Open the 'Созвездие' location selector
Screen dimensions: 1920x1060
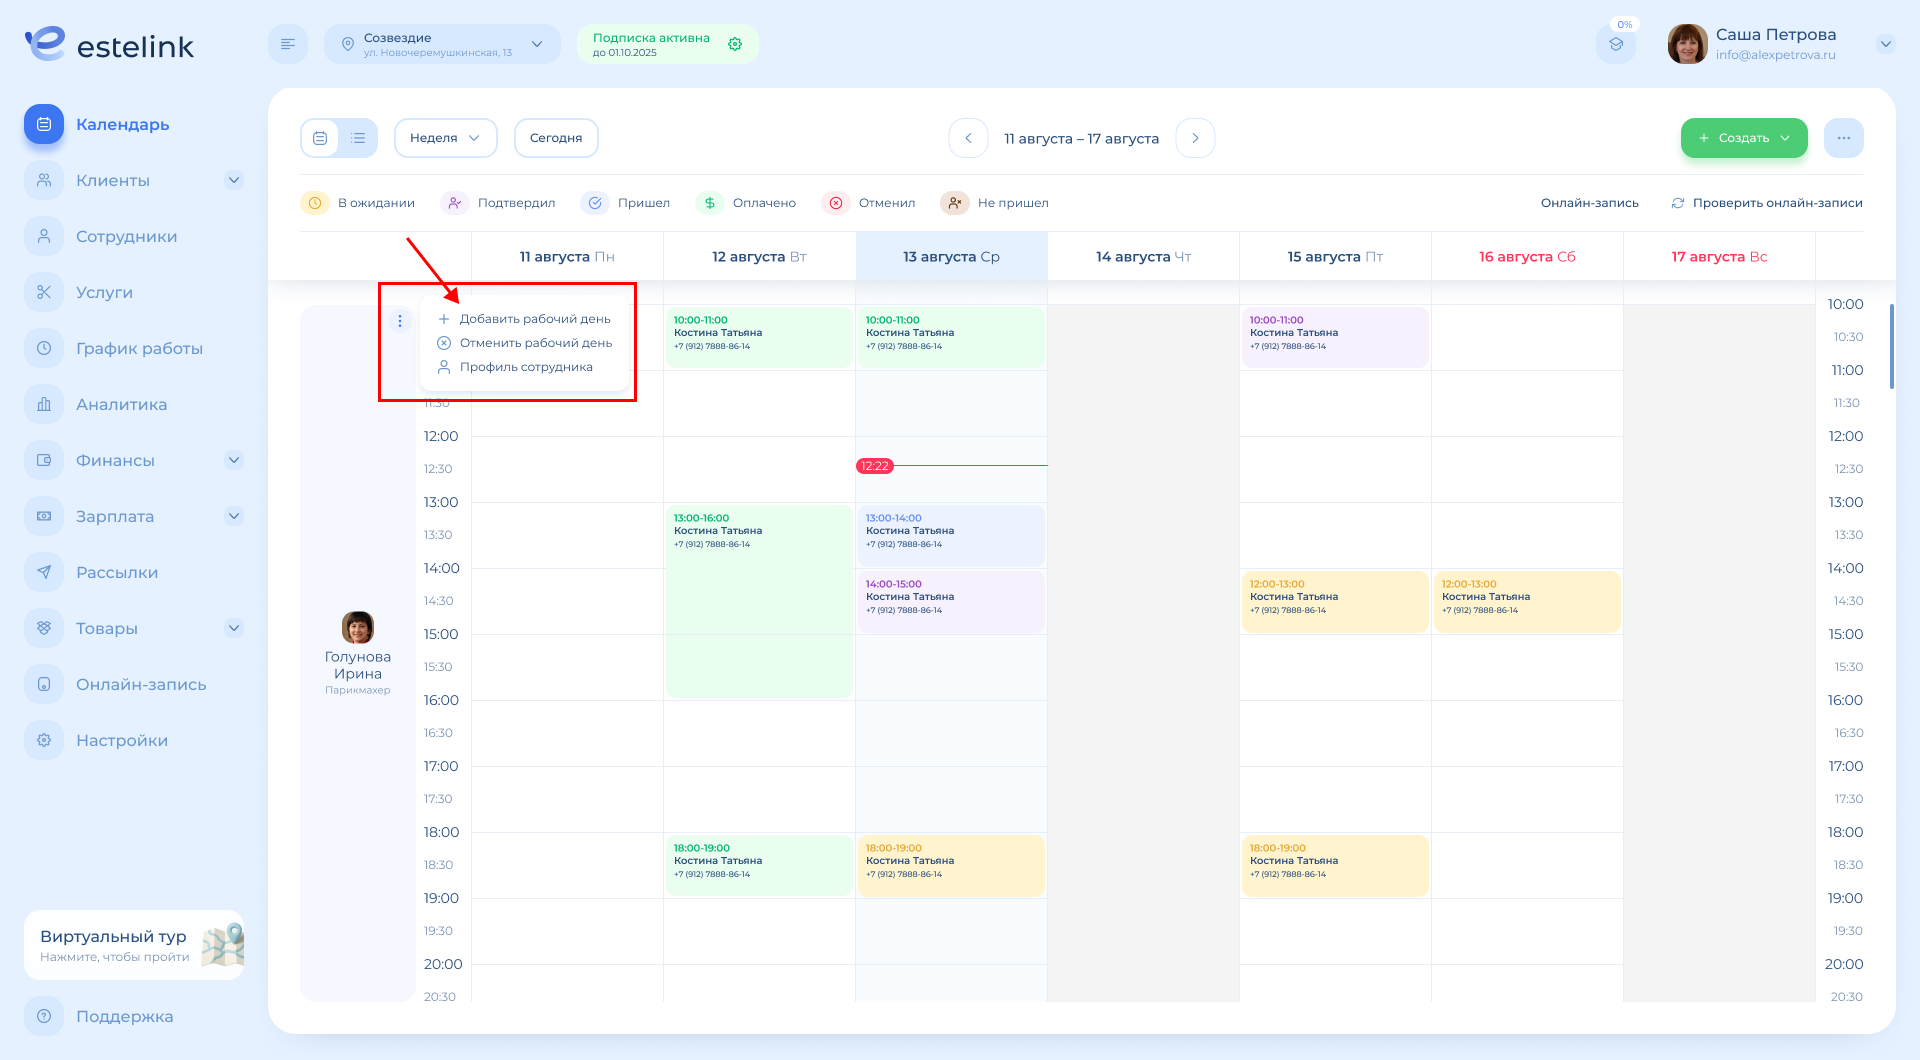click(x=442, y=44)
